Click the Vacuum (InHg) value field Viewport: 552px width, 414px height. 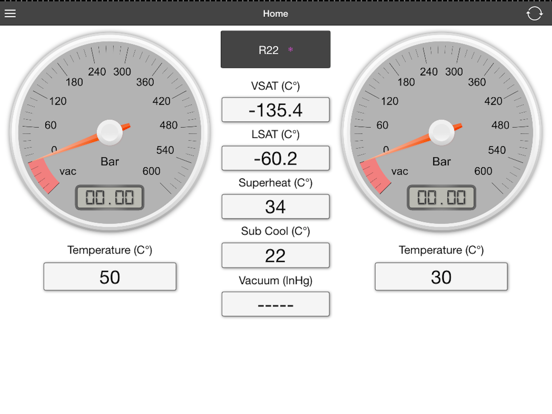coord(275,304)
